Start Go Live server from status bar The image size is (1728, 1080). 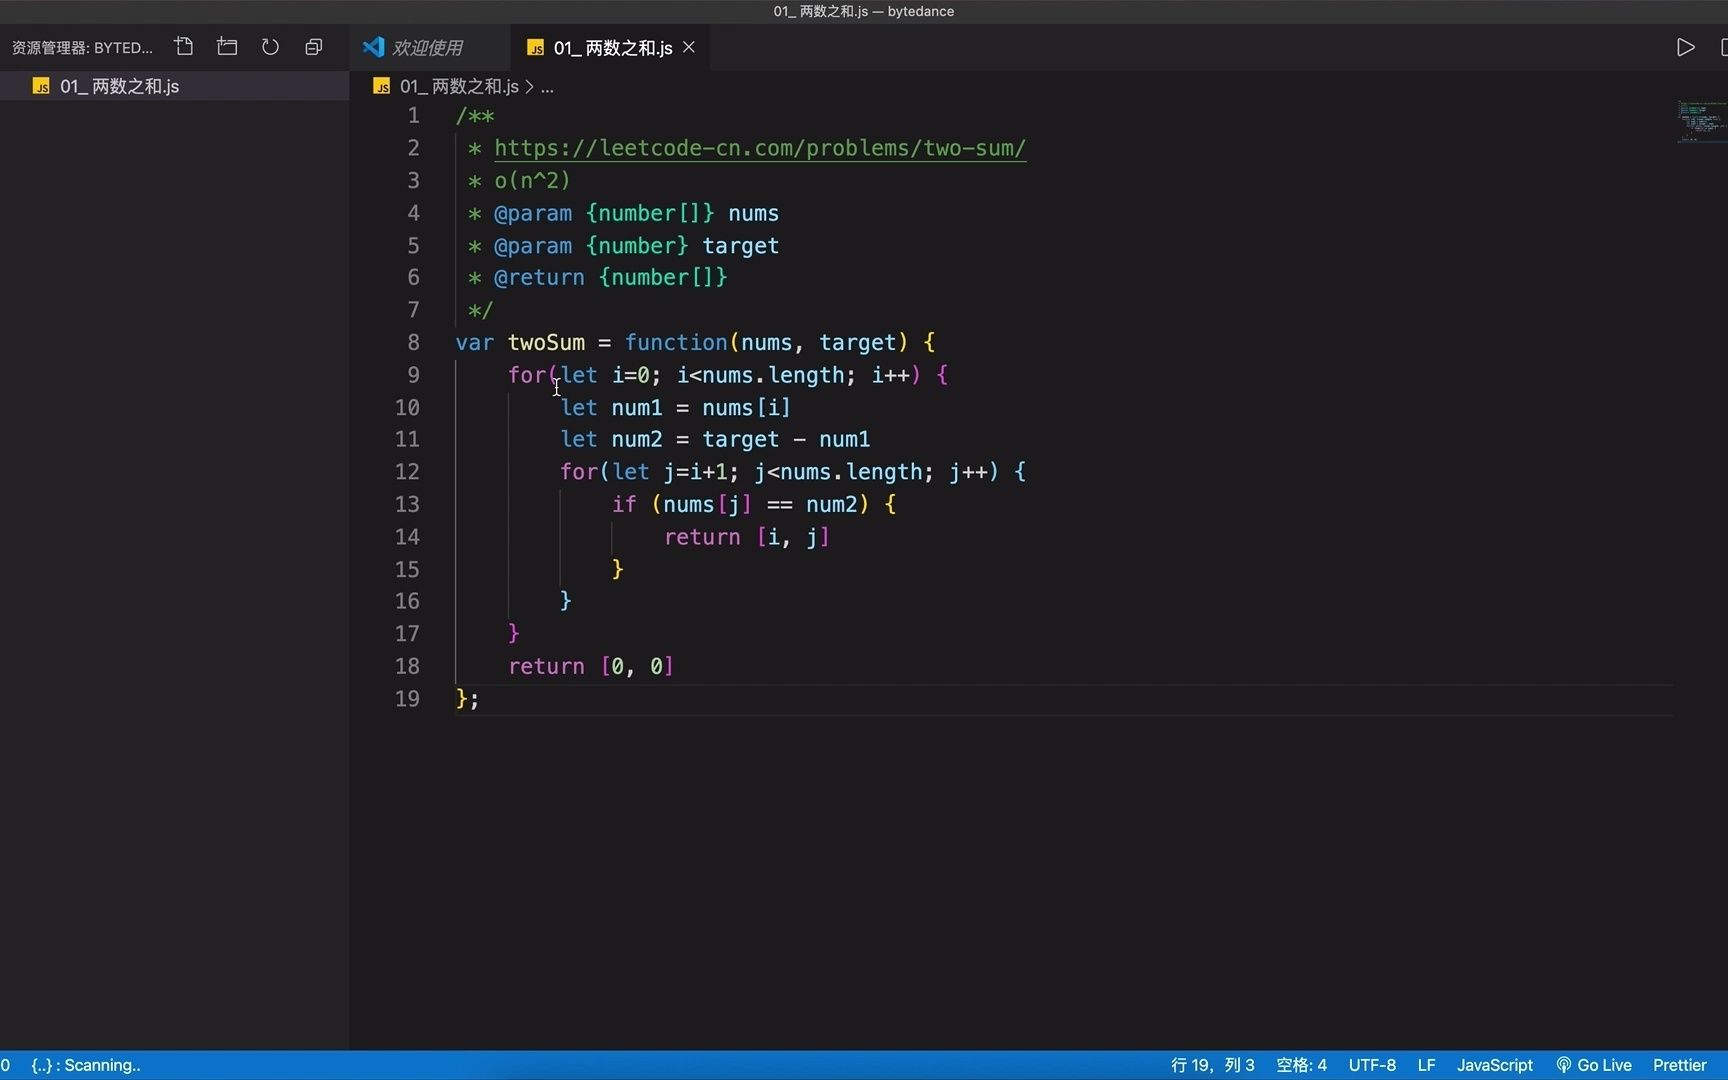coord(1594,1065)
